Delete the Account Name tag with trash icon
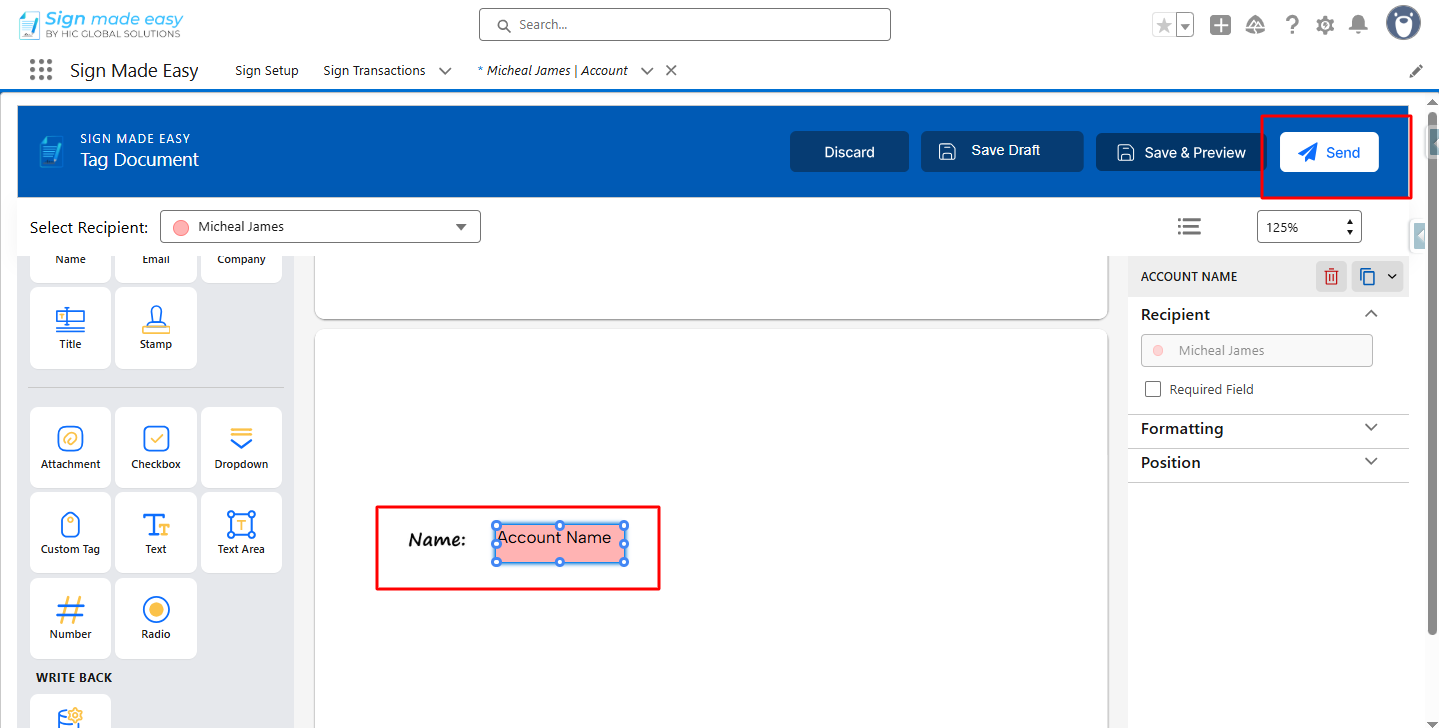The image size is (1439, 728). pyautogui.click(x=1331, y=277)
